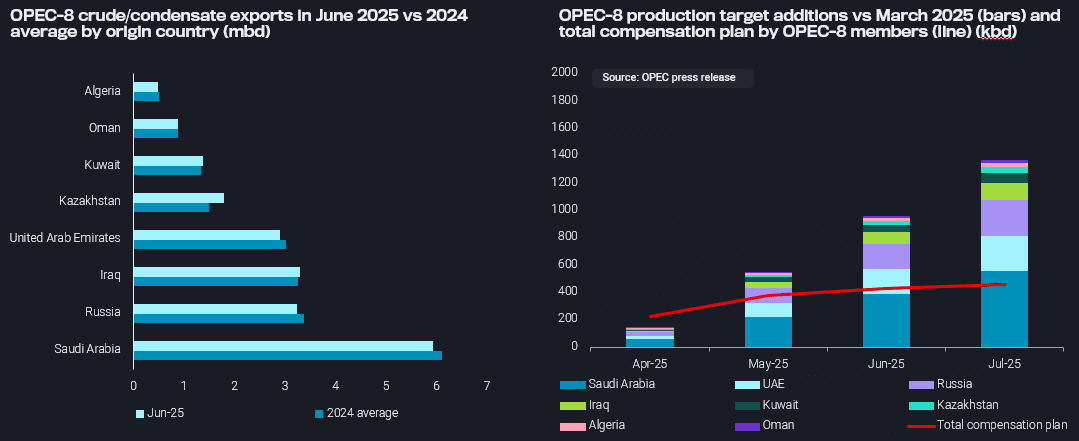Click the 'Apr-25' x-axis label
The image size is (1079, 441).
(650, 363)
